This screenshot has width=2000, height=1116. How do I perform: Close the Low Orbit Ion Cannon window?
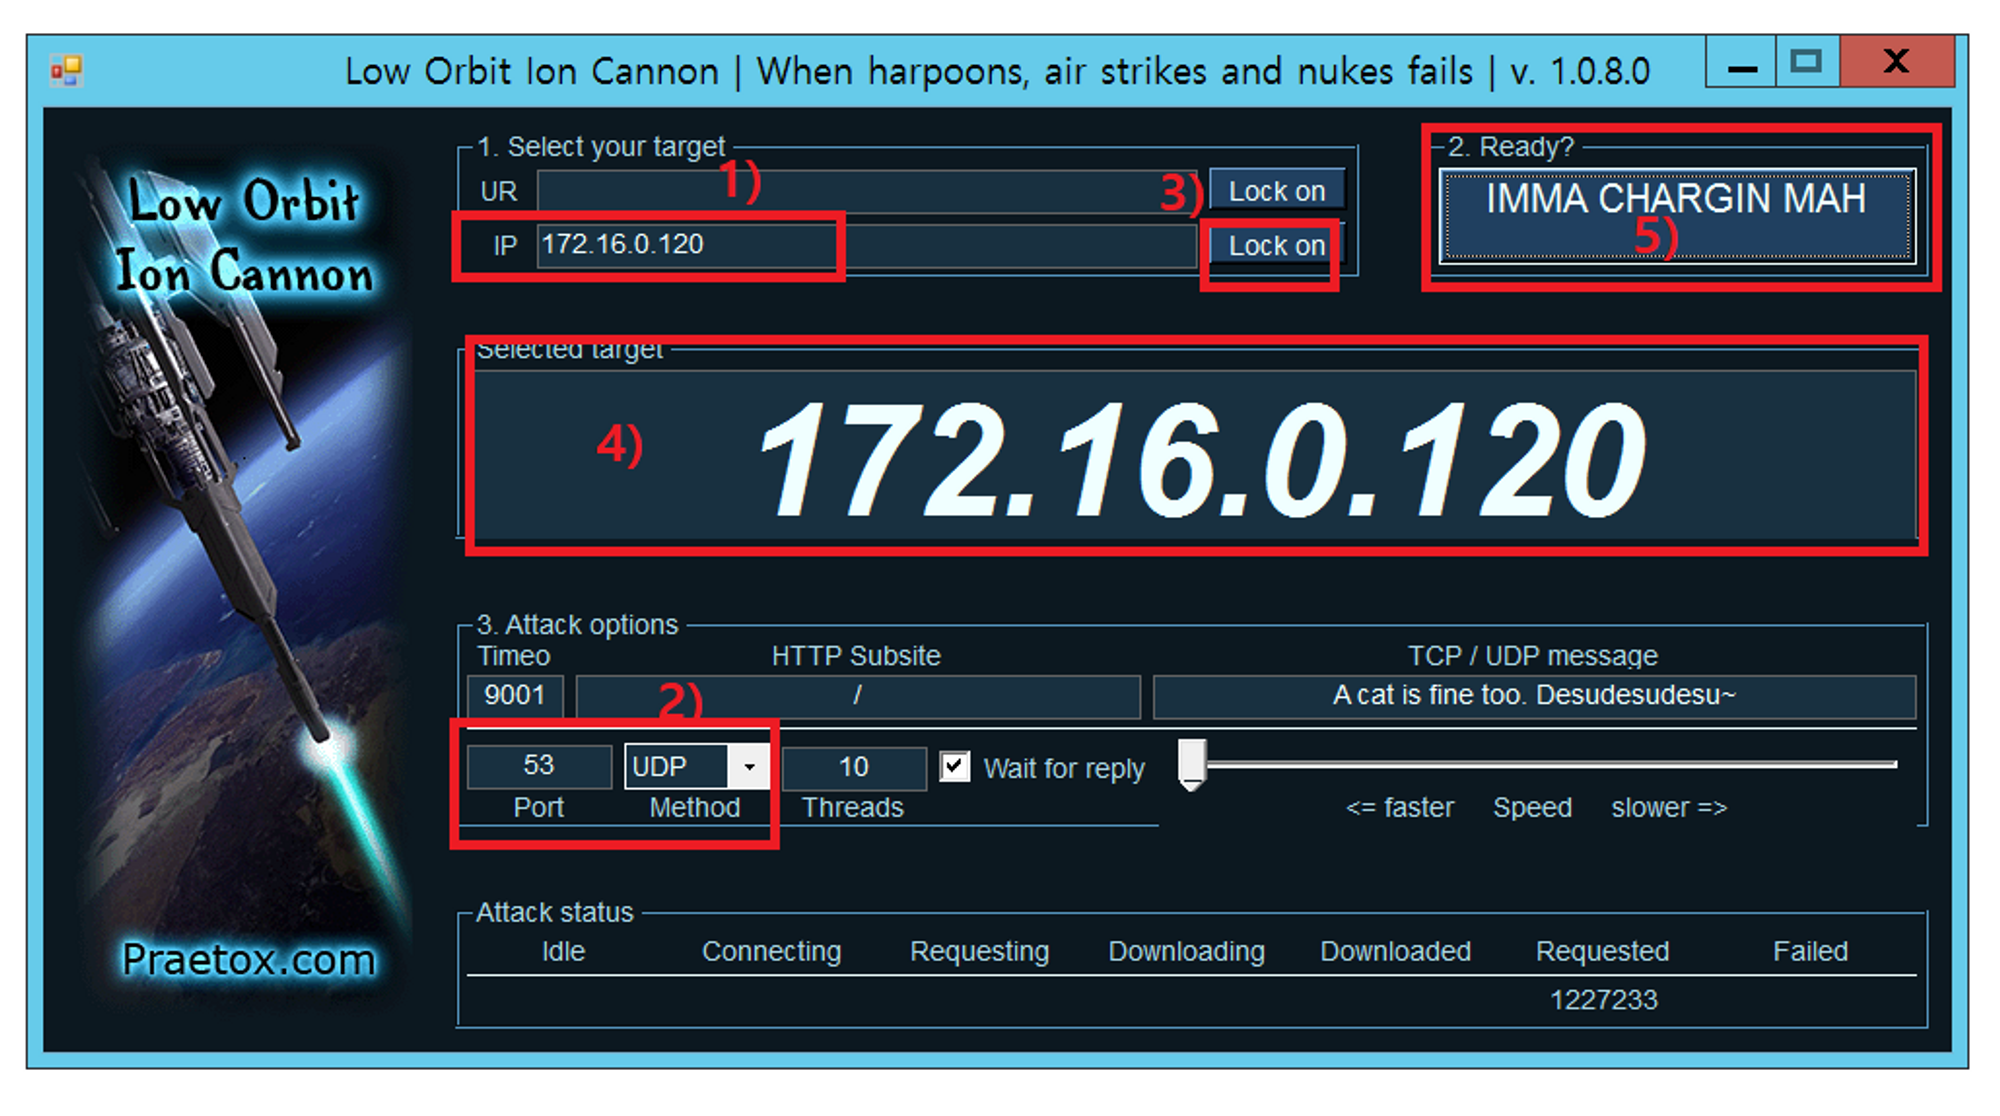(1896, 62)
